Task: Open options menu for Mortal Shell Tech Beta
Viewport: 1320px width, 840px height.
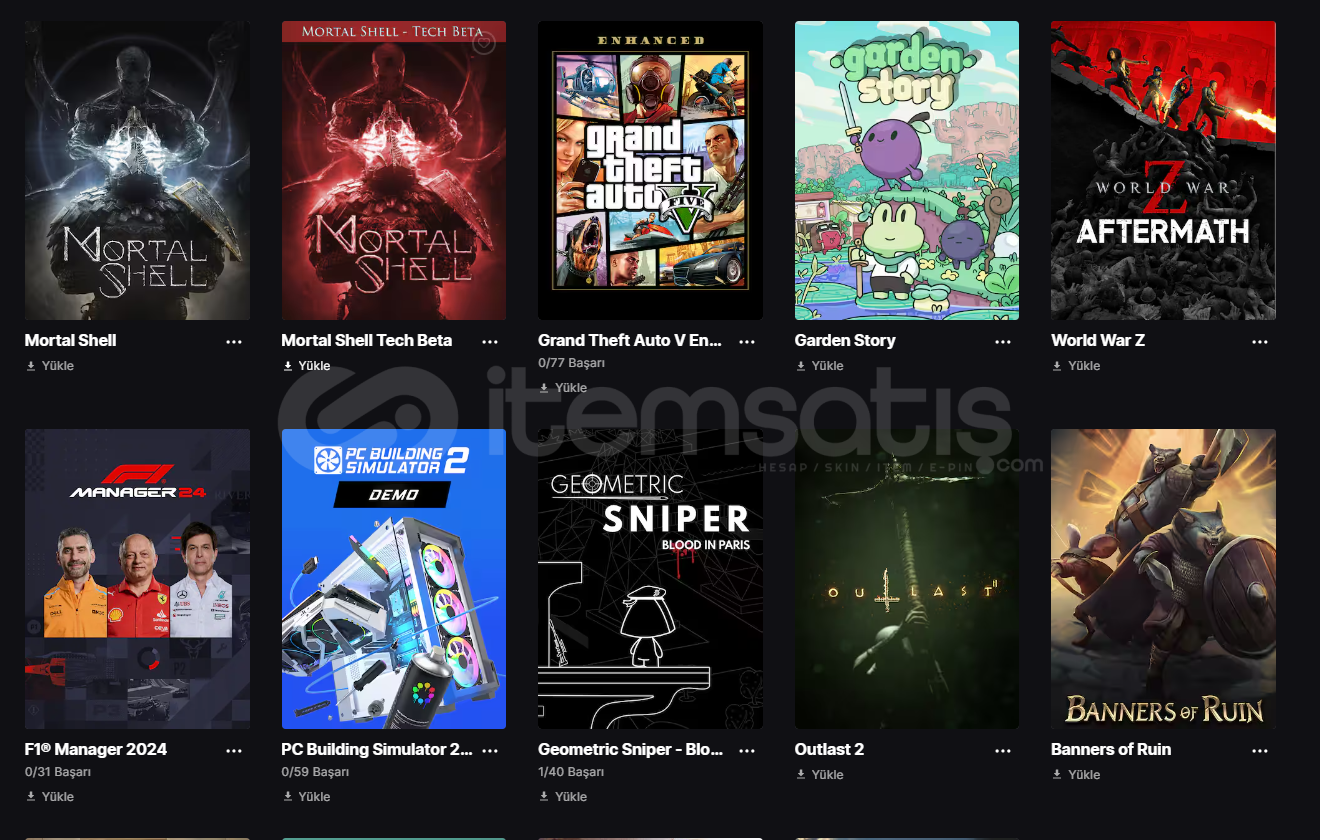Action: pos(490,341)
